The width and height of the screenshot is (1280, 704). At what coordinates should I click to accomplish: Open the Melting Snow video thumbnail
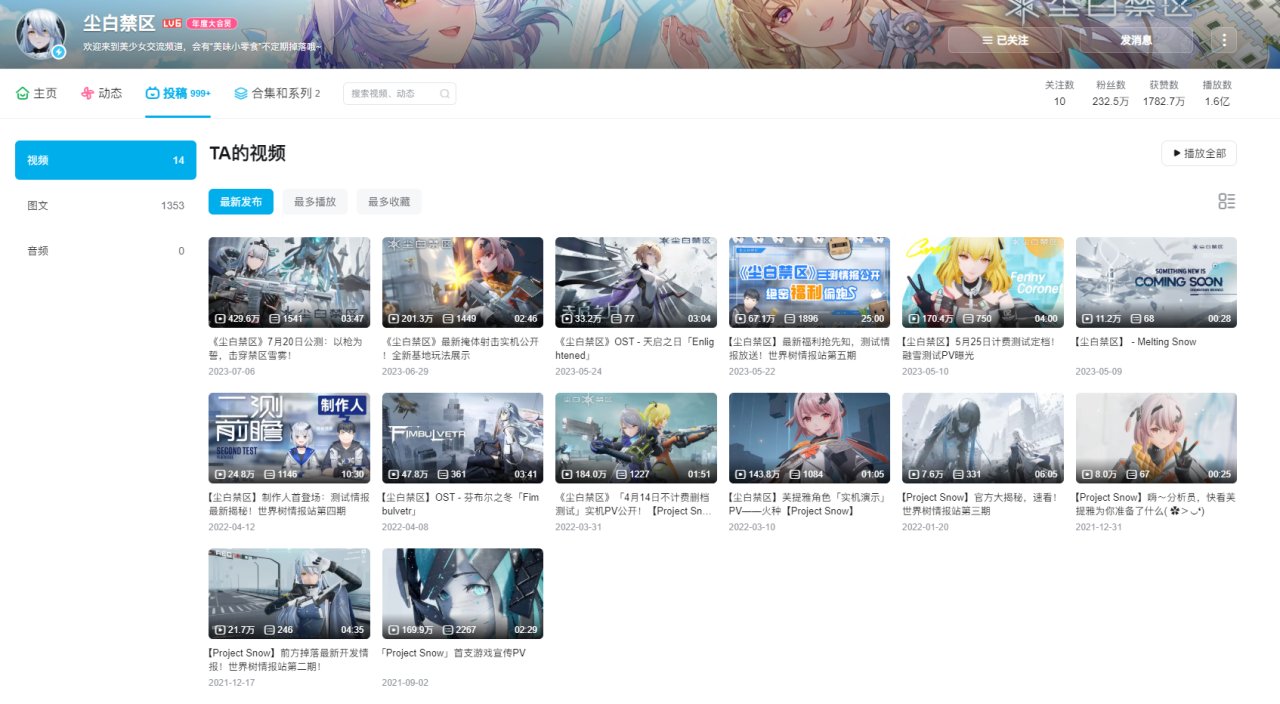[x=1156, y=282]
